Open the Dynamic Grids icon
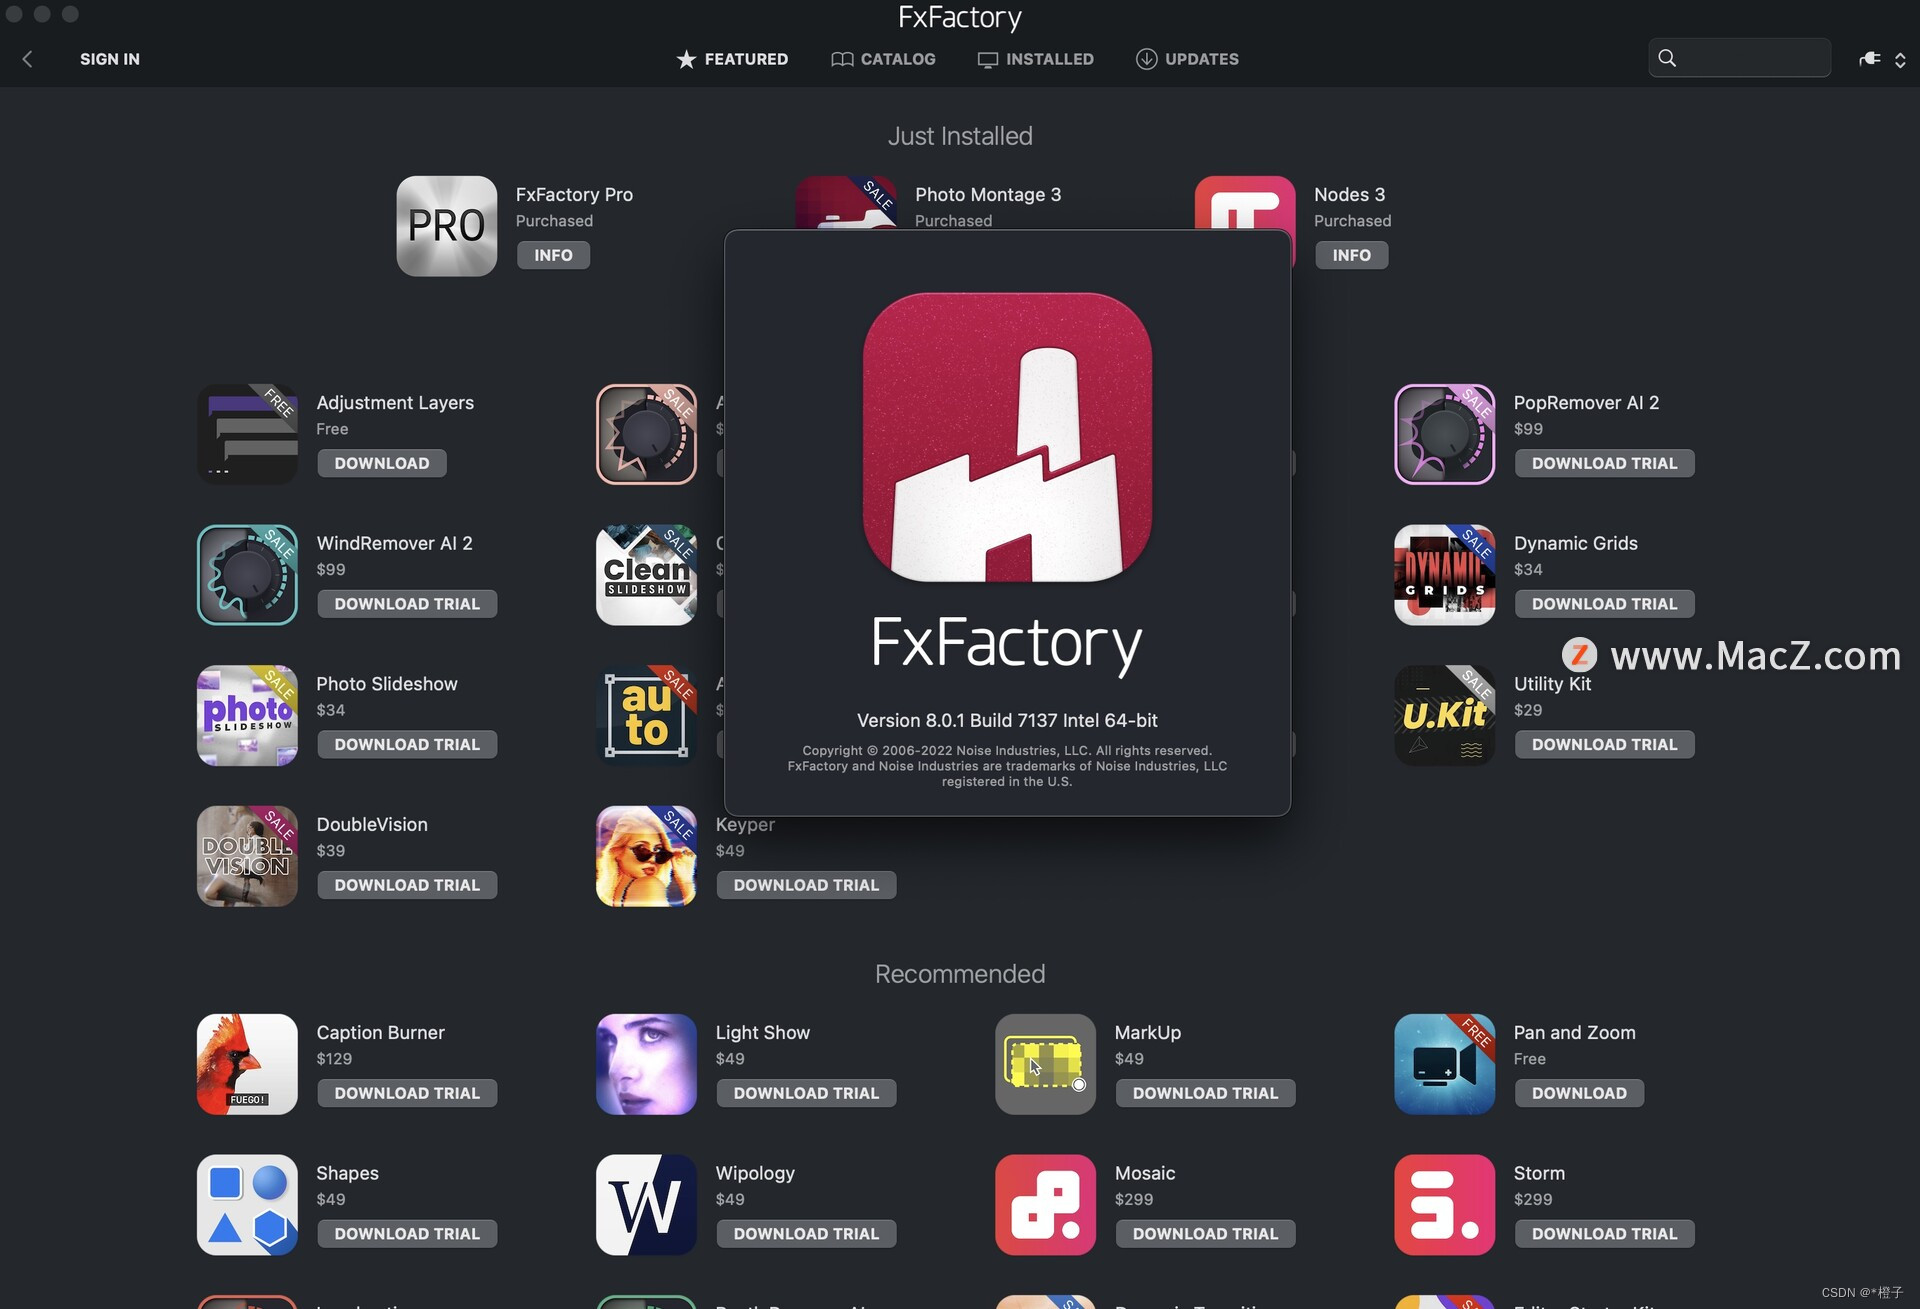The image size is (1920, 1309). [1444, 575]
